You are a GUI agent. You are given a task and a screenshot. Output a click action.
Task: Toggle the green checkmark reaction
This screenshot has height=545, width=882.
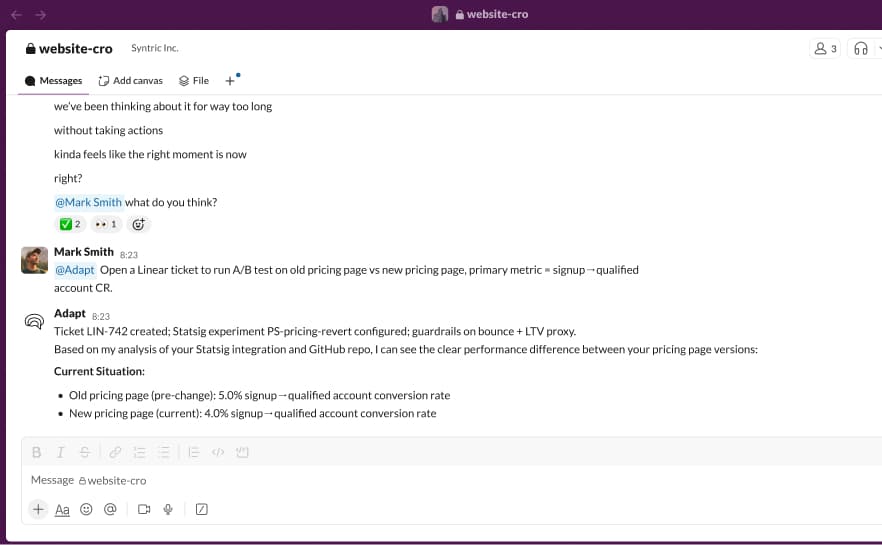click(x=70, y=225)
